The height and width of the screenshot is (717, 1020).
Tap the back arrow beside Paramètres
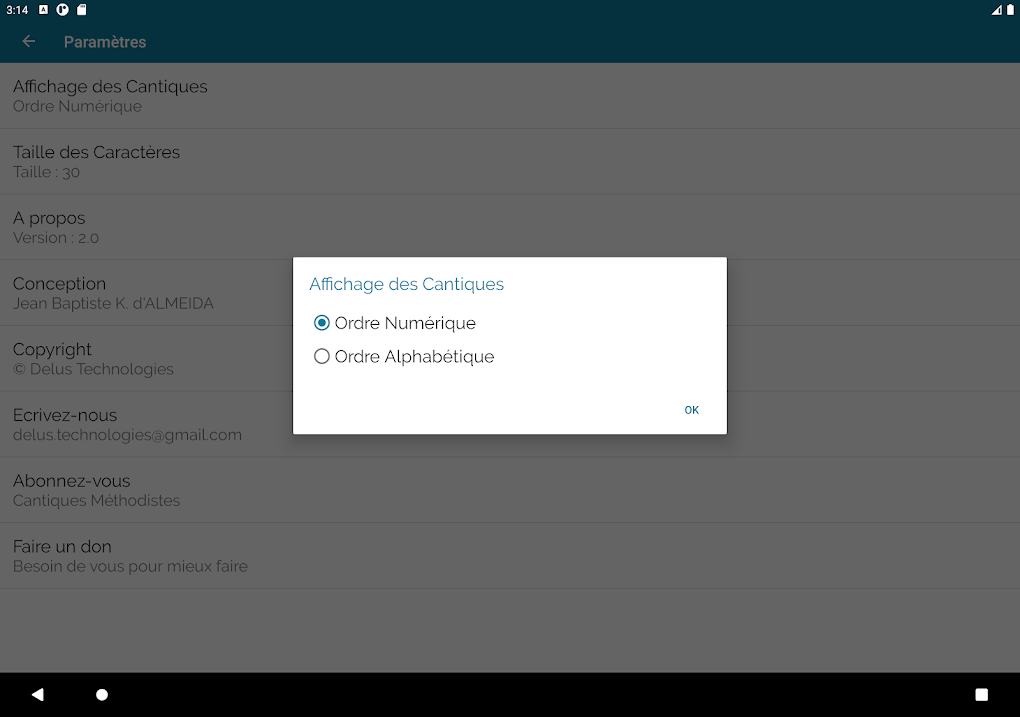click(x=29, y=42)
